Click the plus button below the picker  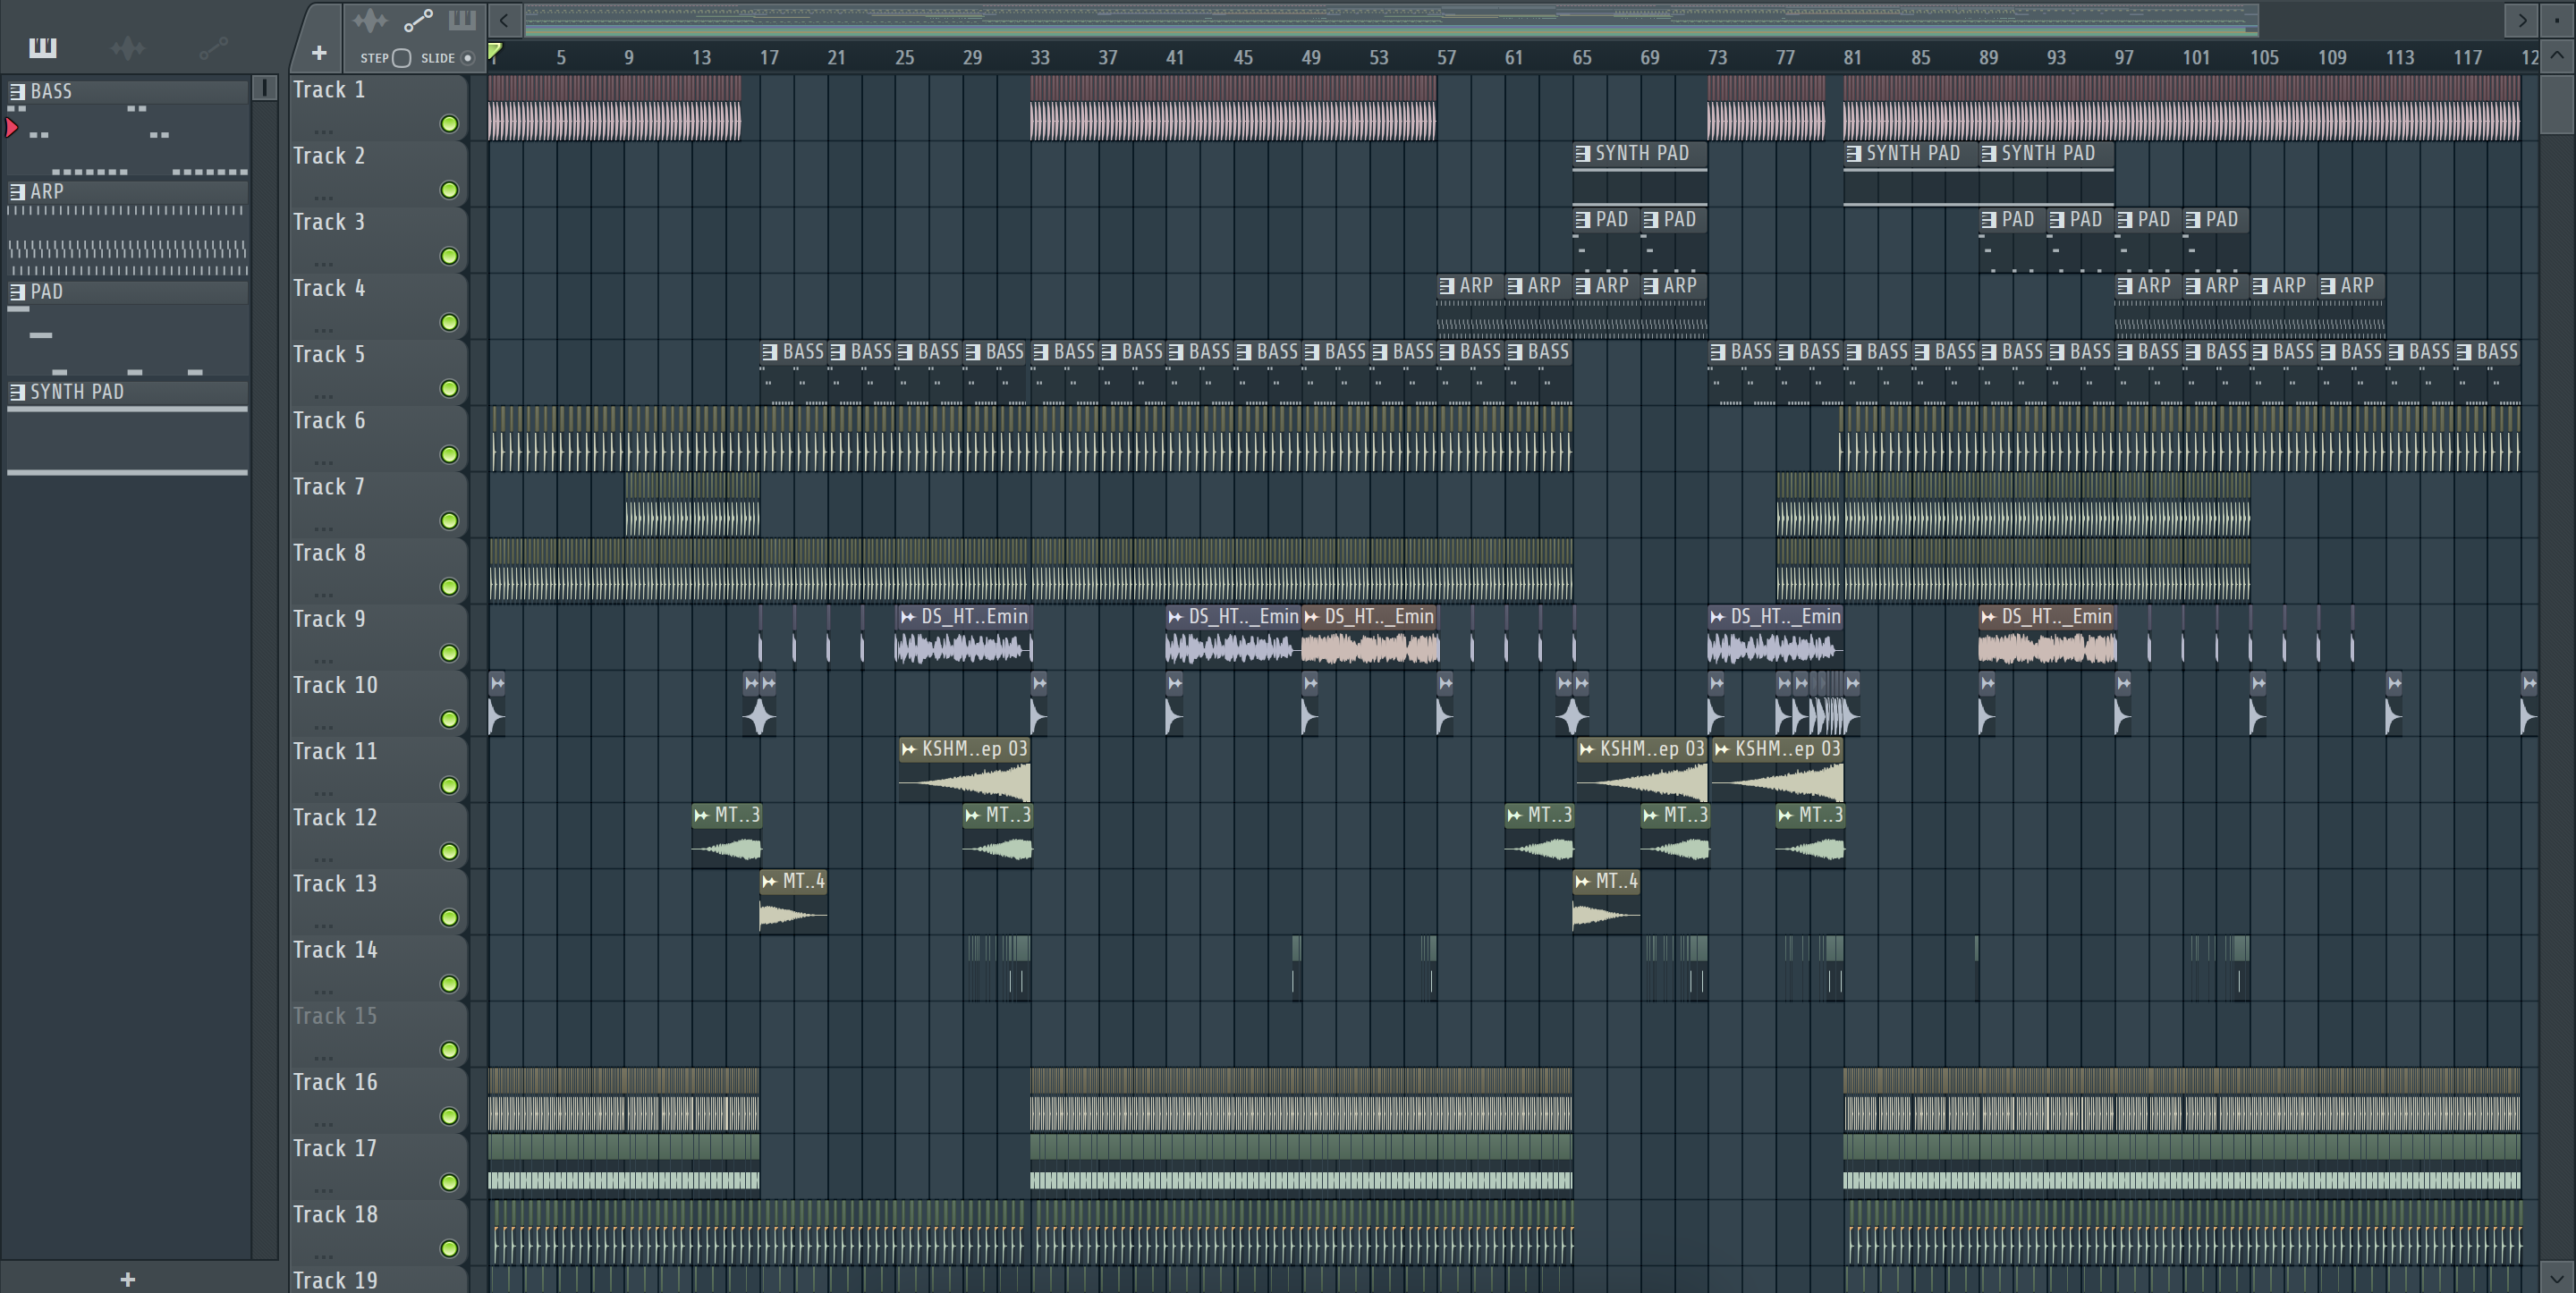pos(128,1279)
